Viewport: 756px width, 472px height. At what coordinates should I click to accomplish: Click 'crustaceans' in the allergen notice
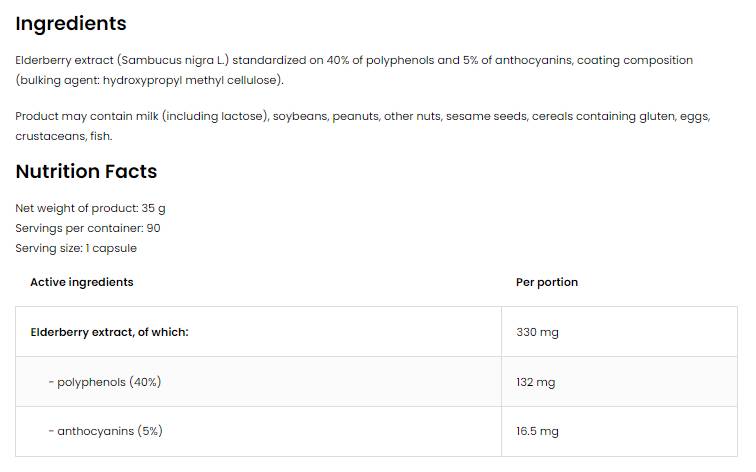[x=48, y=136]
